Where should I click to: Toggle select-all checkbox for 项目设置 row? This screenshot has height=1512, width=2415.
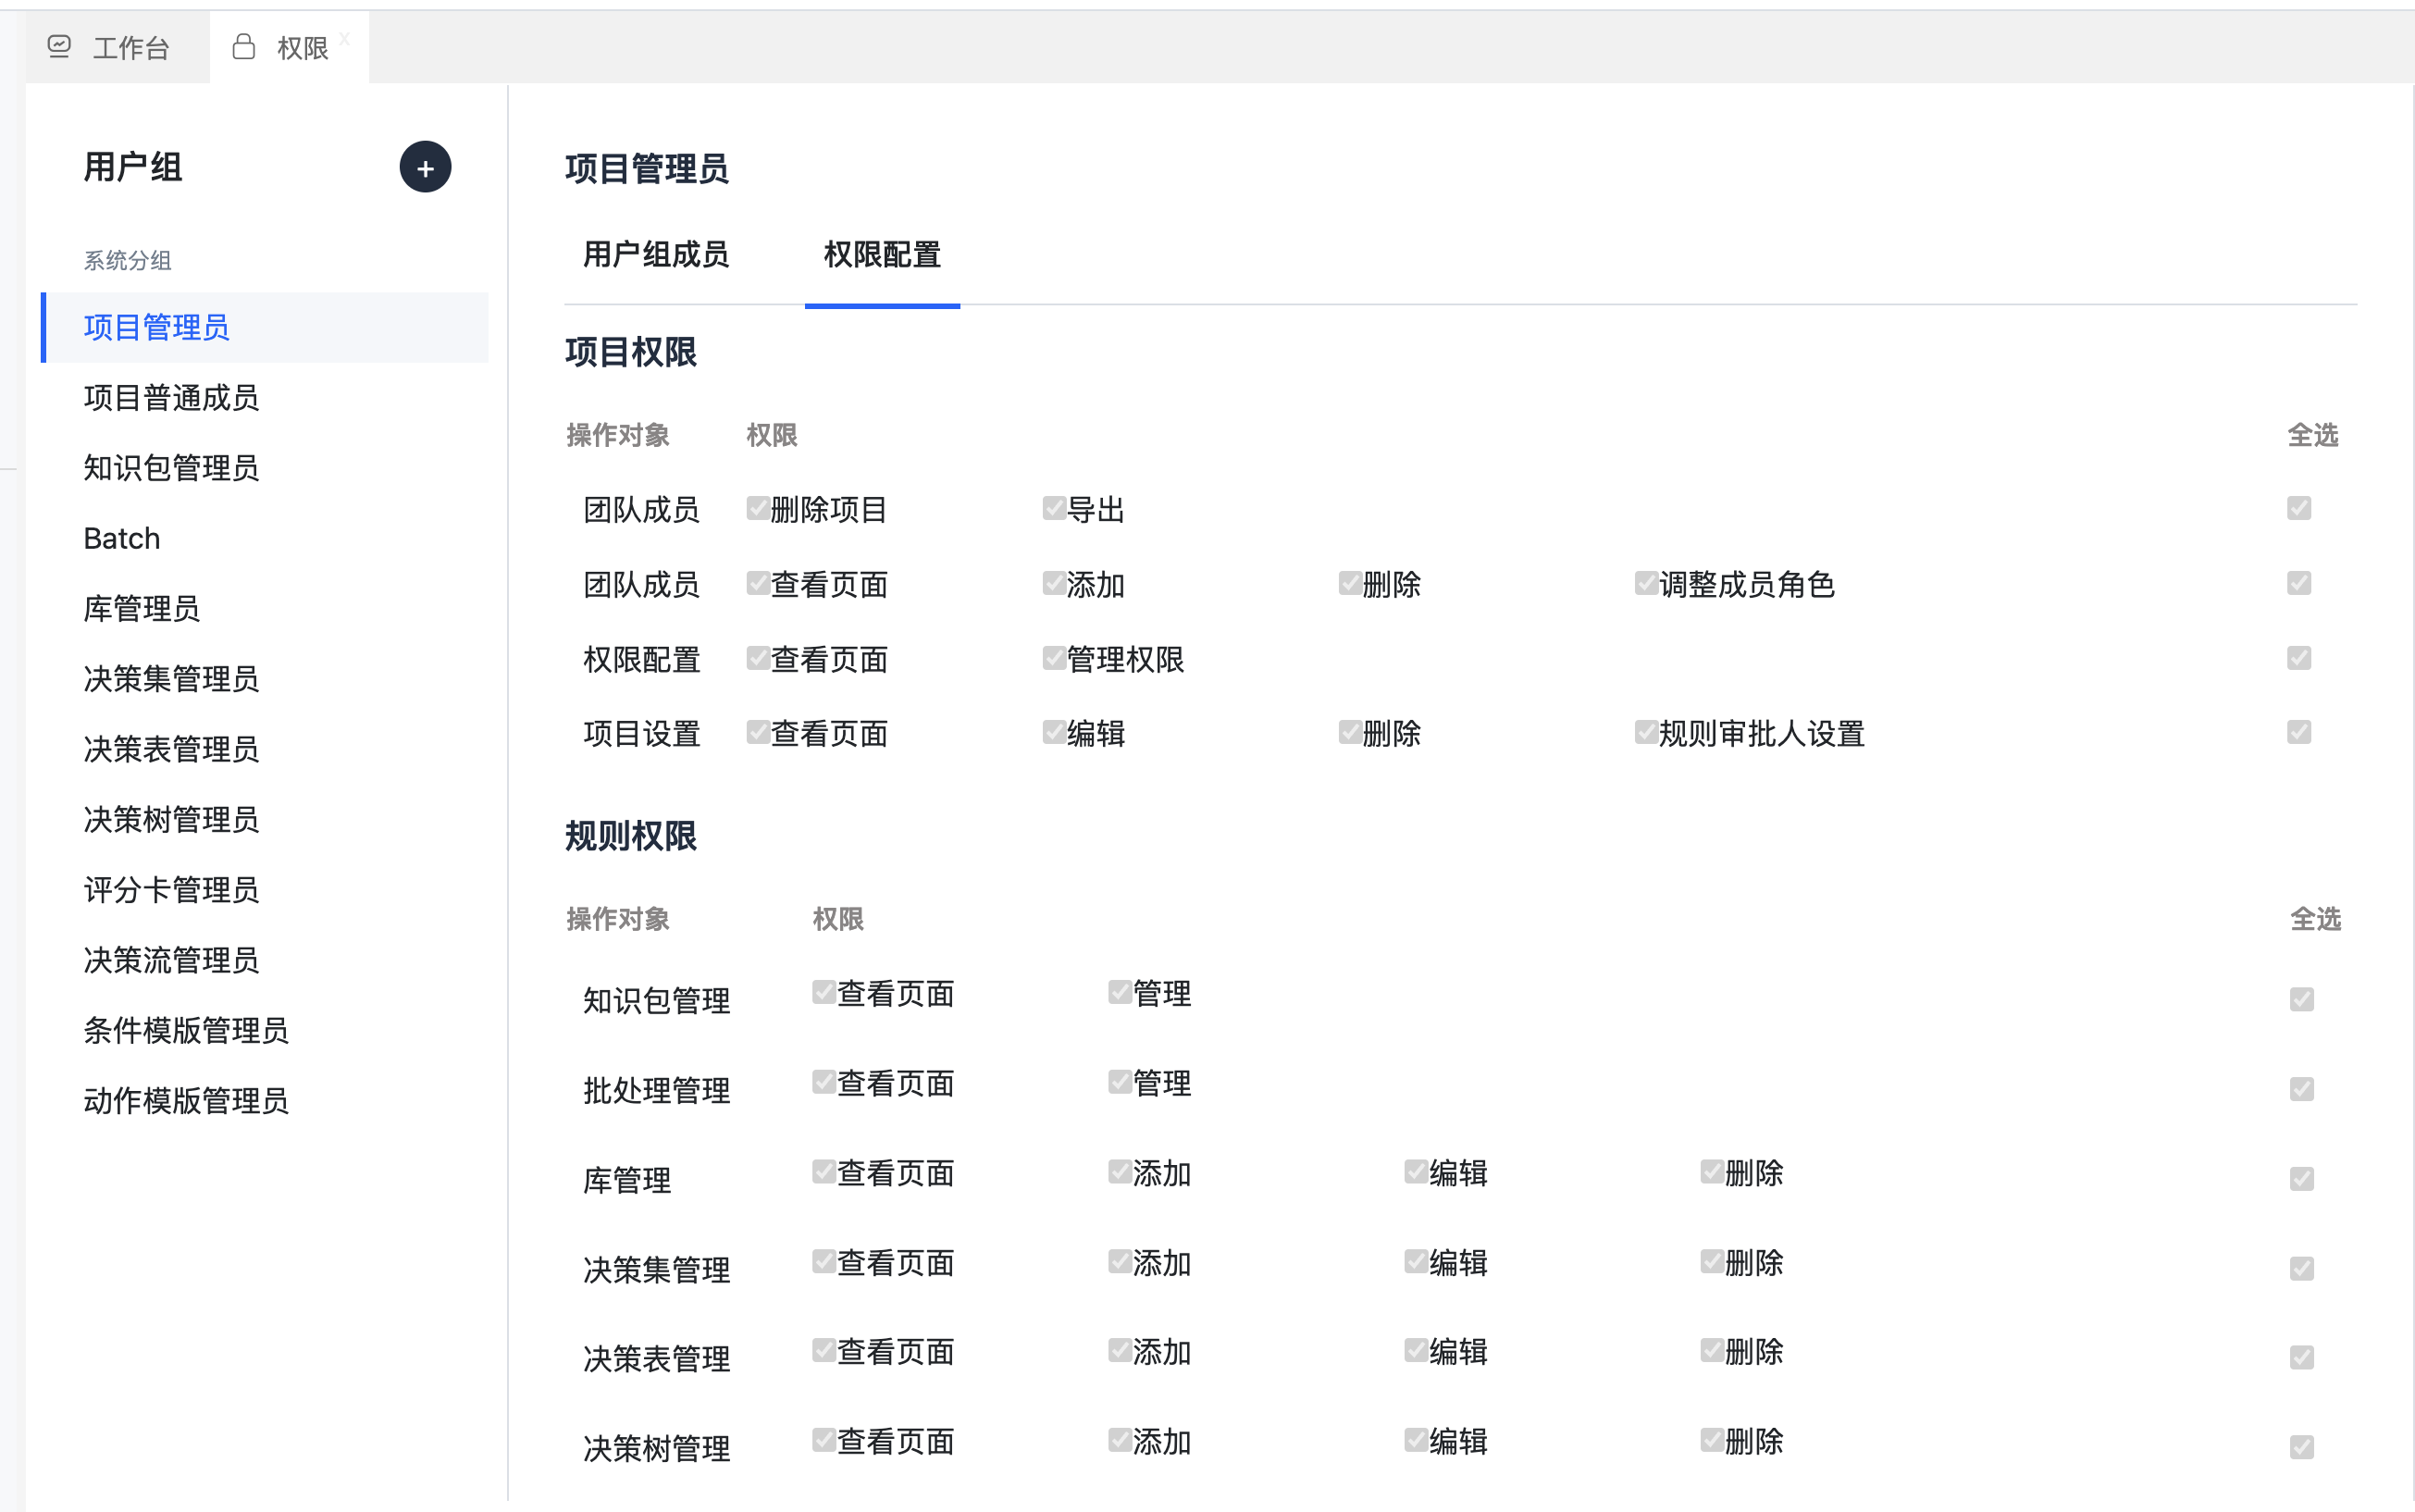pos(2298,732)
